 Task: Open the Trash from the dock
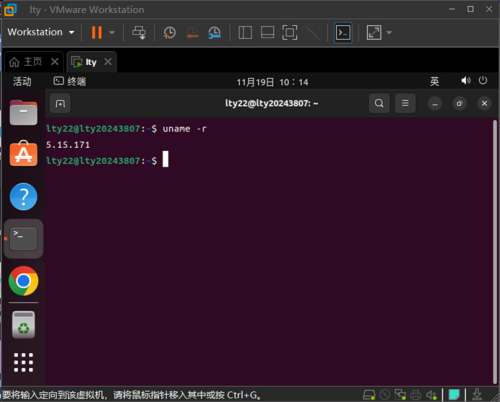(23, 325)
